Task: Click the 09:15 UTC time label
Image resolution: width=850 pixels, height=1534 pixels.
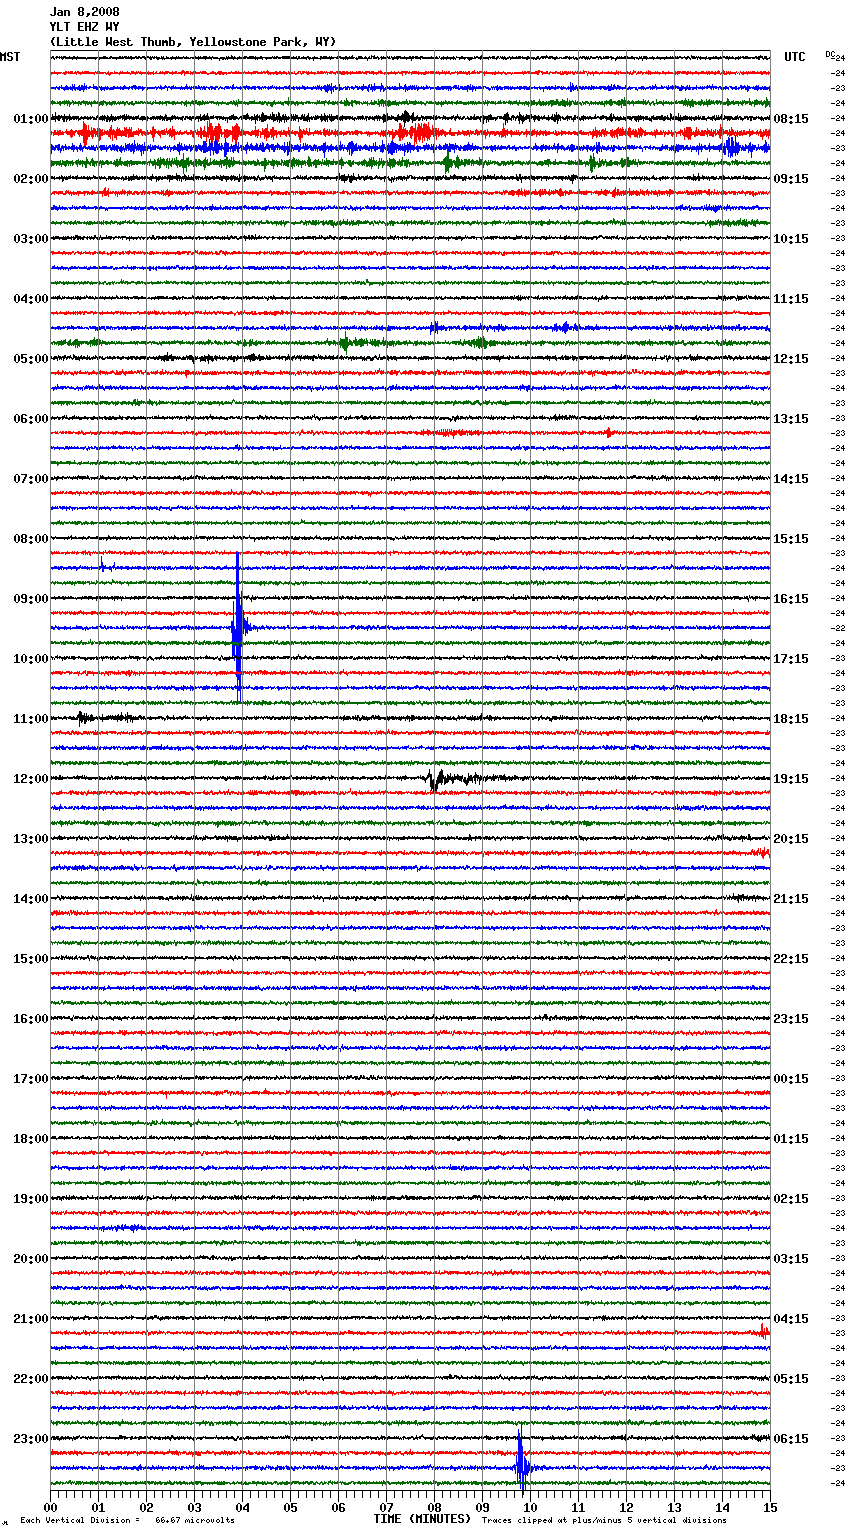Action: click(x=791, y=179)
